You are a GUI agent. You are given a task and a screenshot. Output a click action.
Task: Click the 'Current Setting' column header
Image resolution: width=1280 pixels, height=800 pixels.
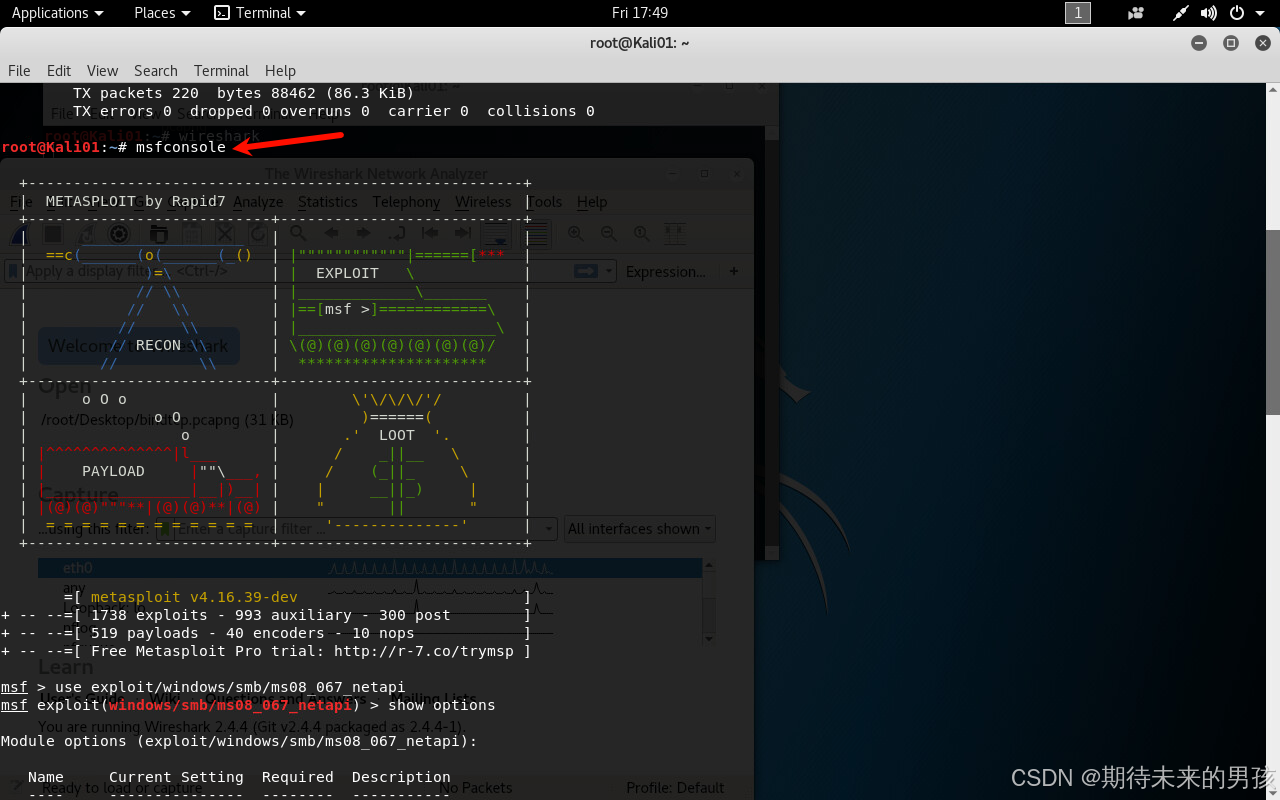tap(176, 777)
